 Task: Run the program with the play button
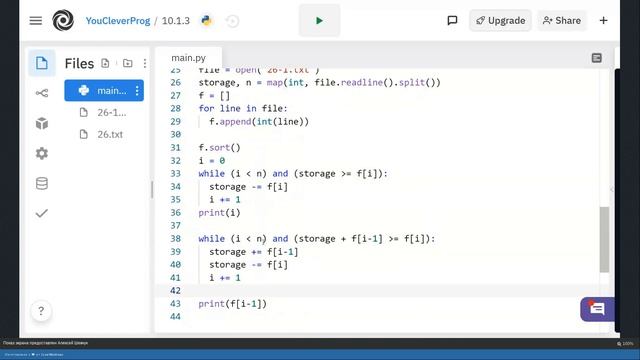(319, 20)
